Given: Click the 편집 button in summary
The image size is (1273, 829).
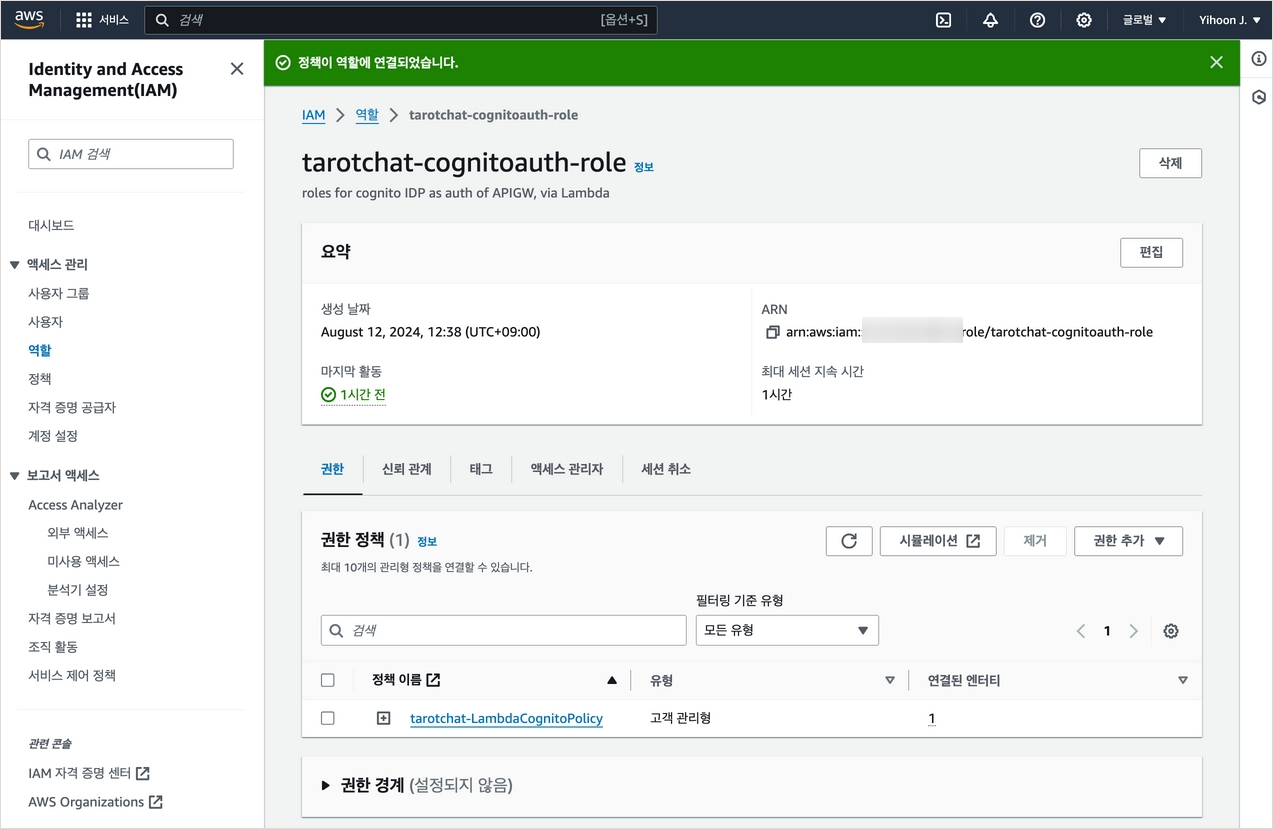Looking at the screenshot, I should pyautogui.click(x=1151, y=252).
